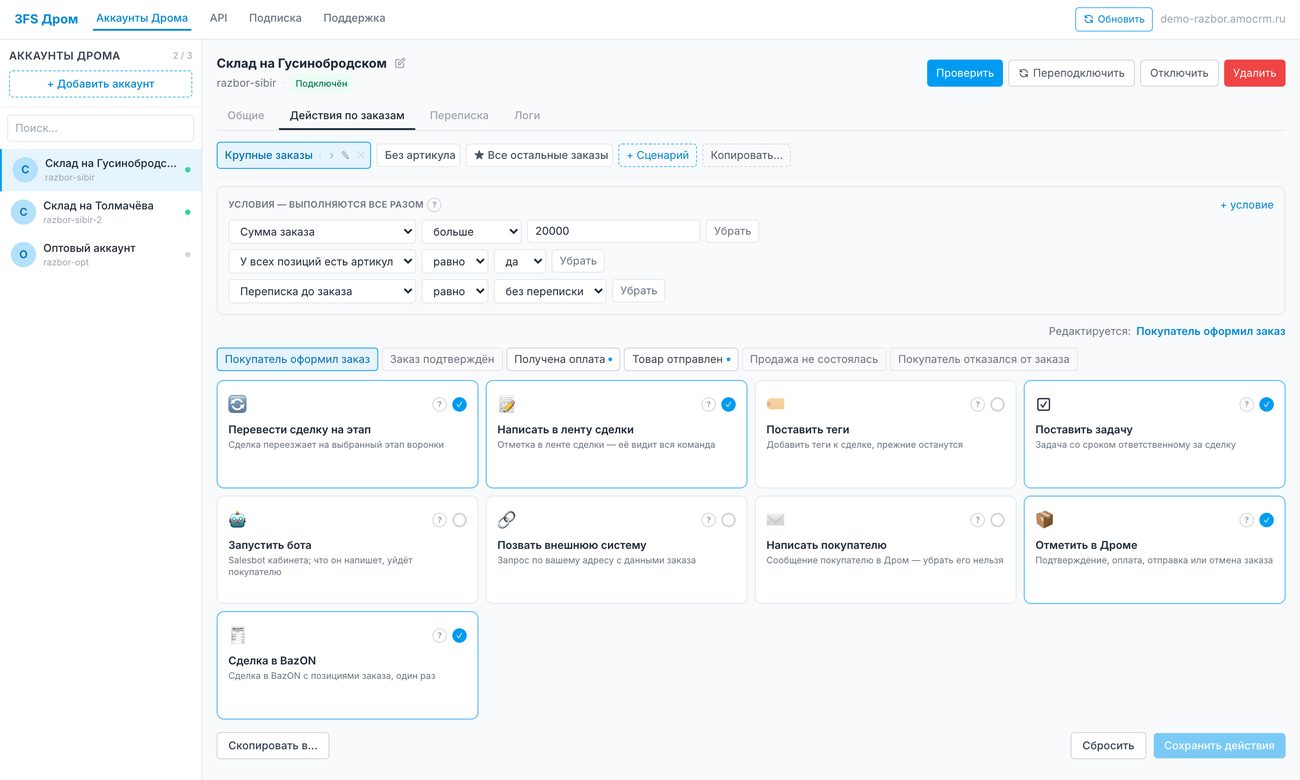
Task: Click Сохранить действия button
Action: [1219, 746]
